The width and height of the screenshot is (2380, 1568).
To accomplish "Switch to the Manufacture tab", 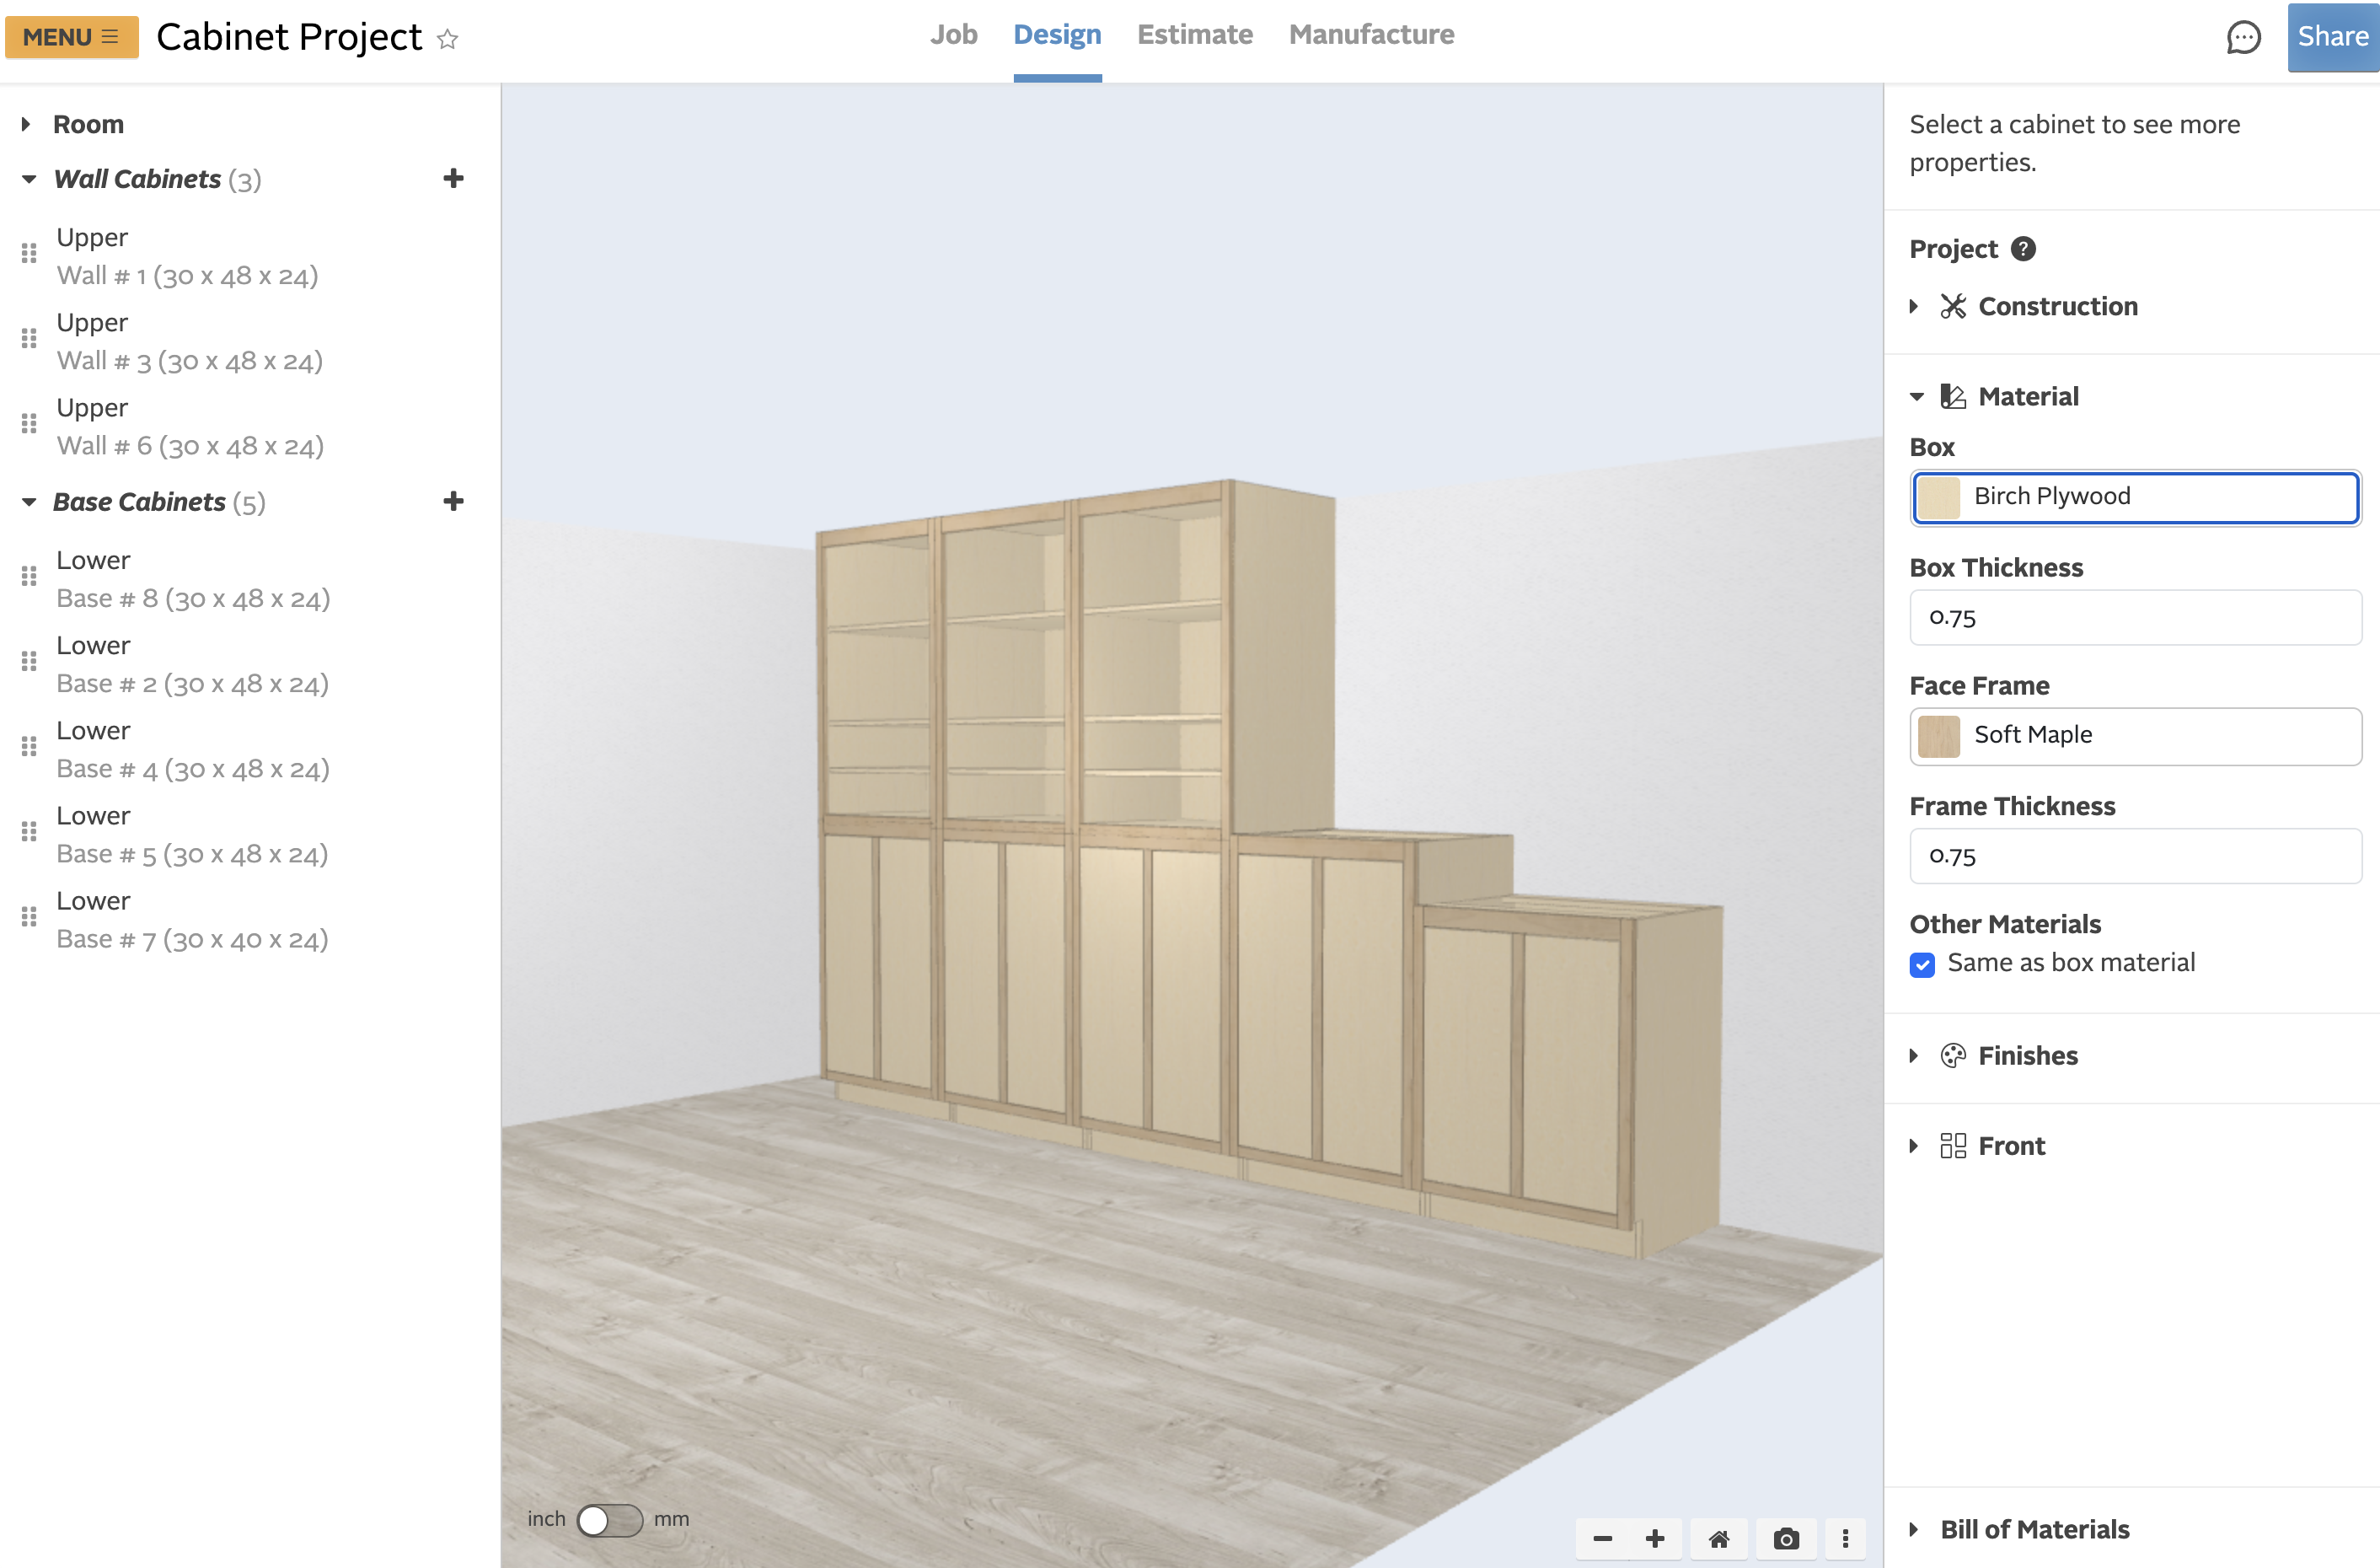I will point(1371,35).
